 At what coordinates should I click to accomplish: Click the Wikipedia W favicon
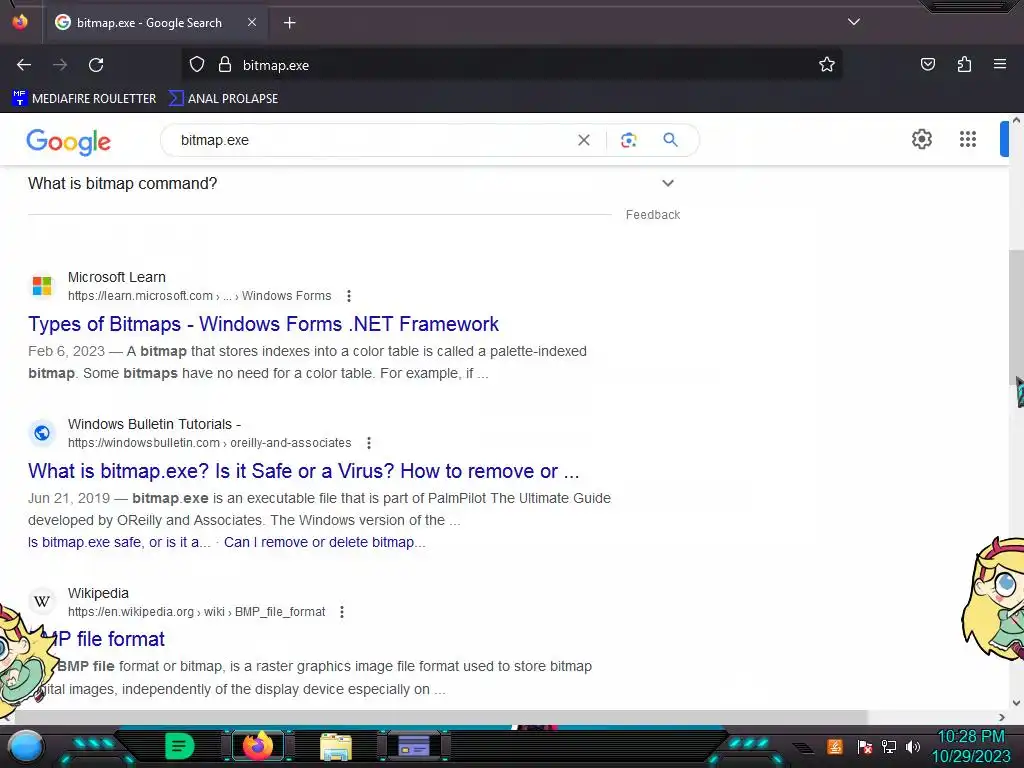42,601
